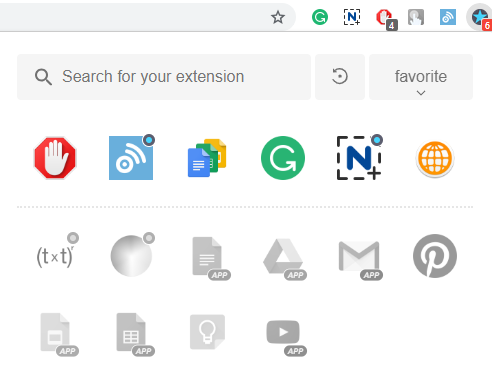492x390 pixels.
Task: Click the green Grammarly extension in list
Action: pyautogui.click(x=283, y=158)
